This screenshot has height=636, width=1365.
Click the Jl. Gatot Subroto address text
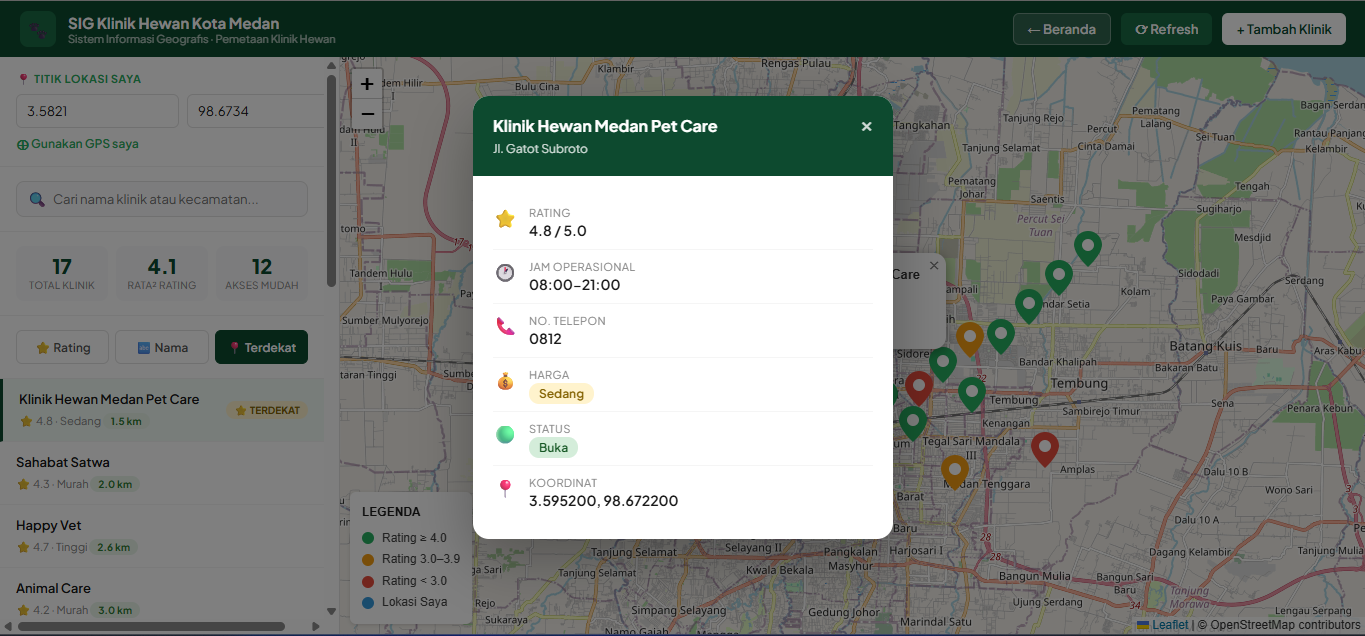click(540, 149)
